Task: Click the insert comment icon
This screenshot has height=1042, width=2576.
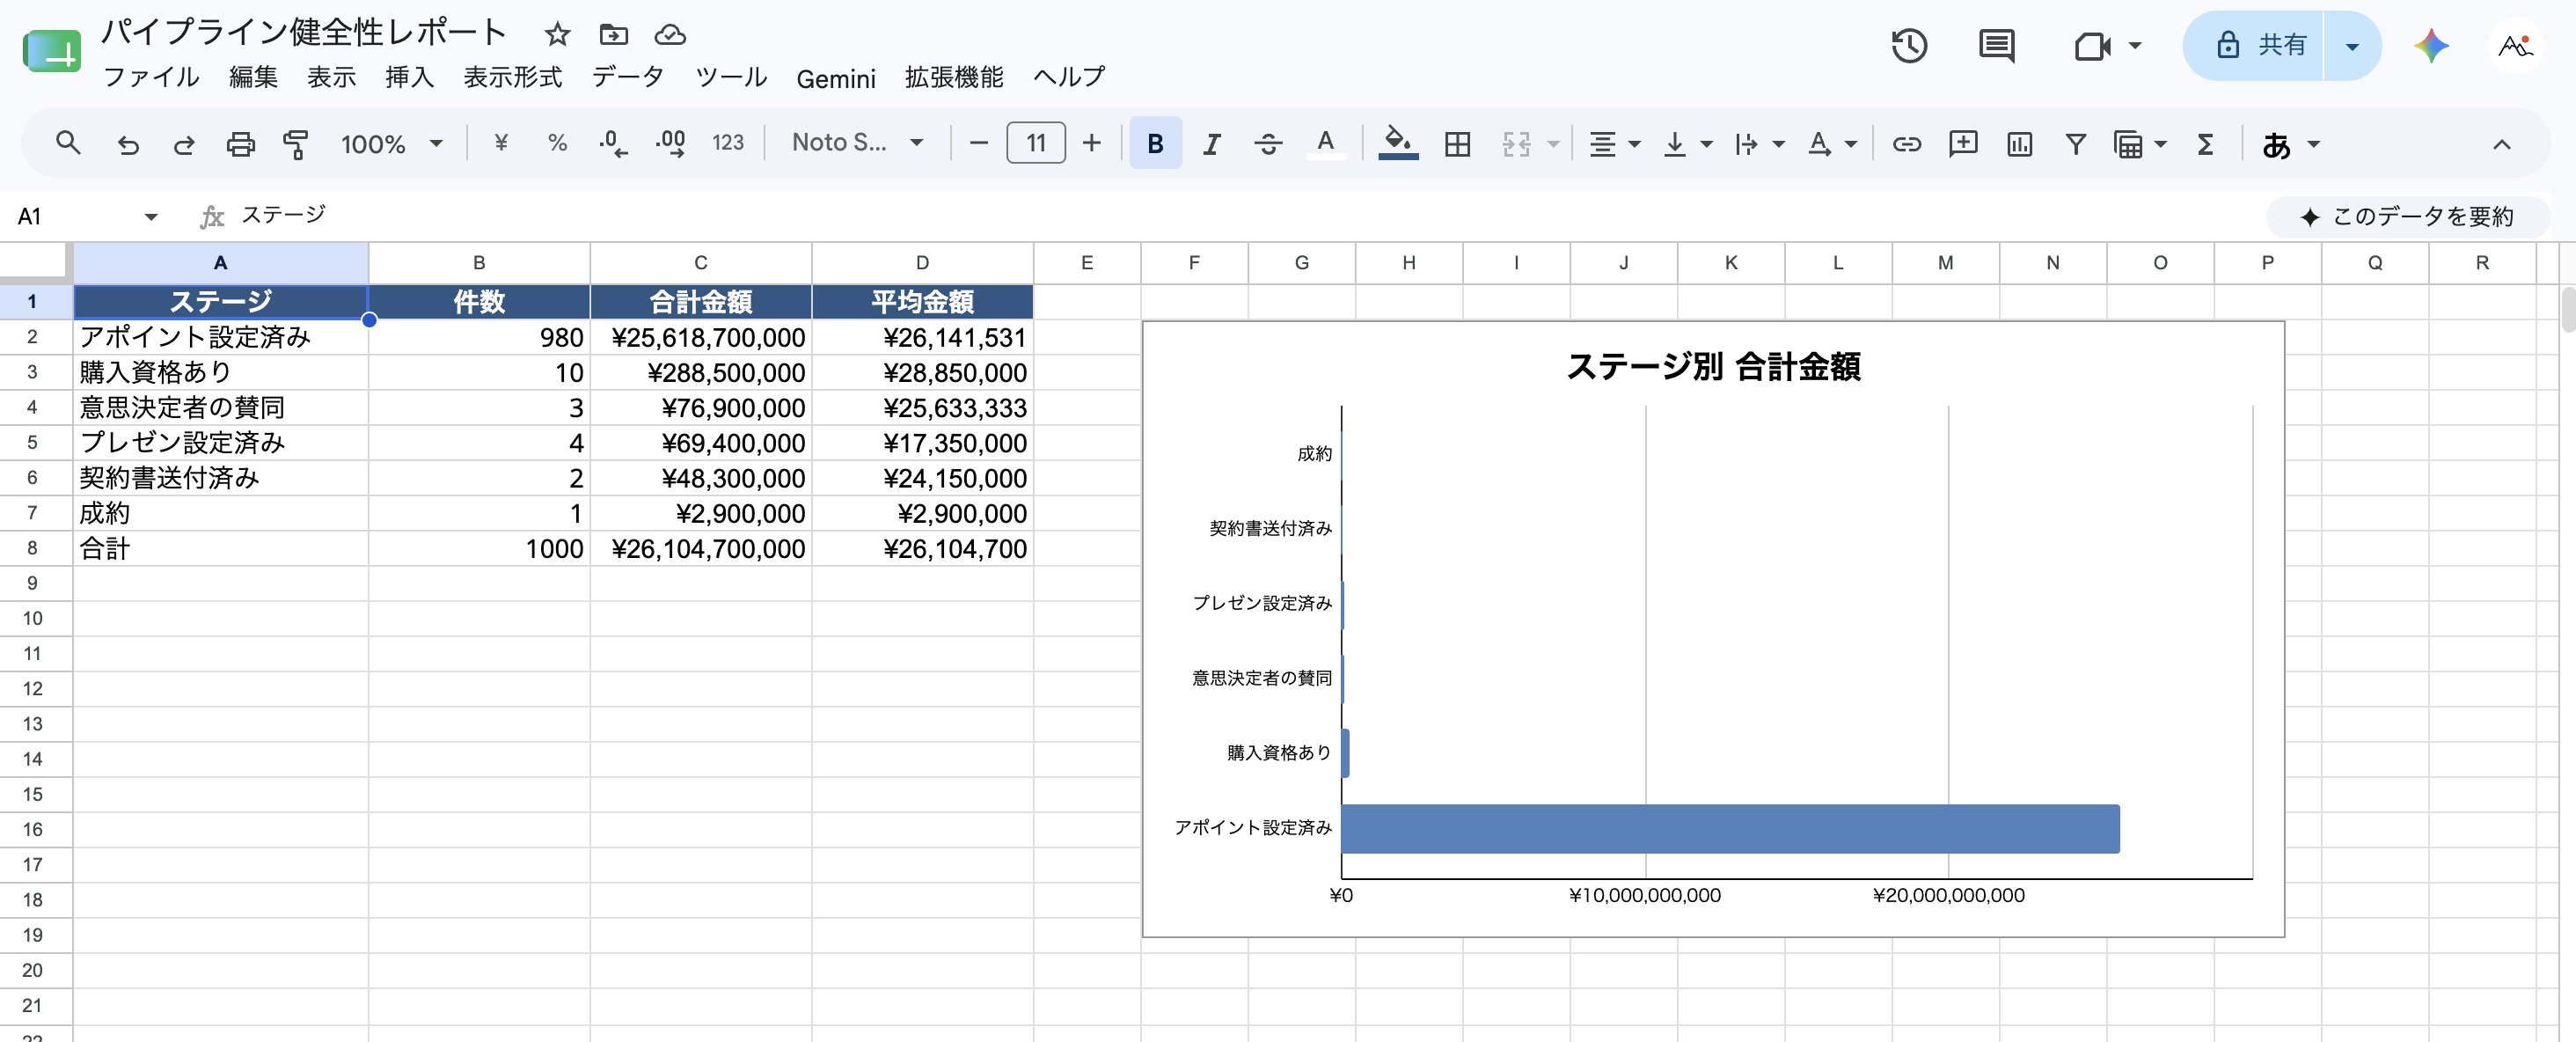Action: pyautogui.click(x=1963, y=144)
